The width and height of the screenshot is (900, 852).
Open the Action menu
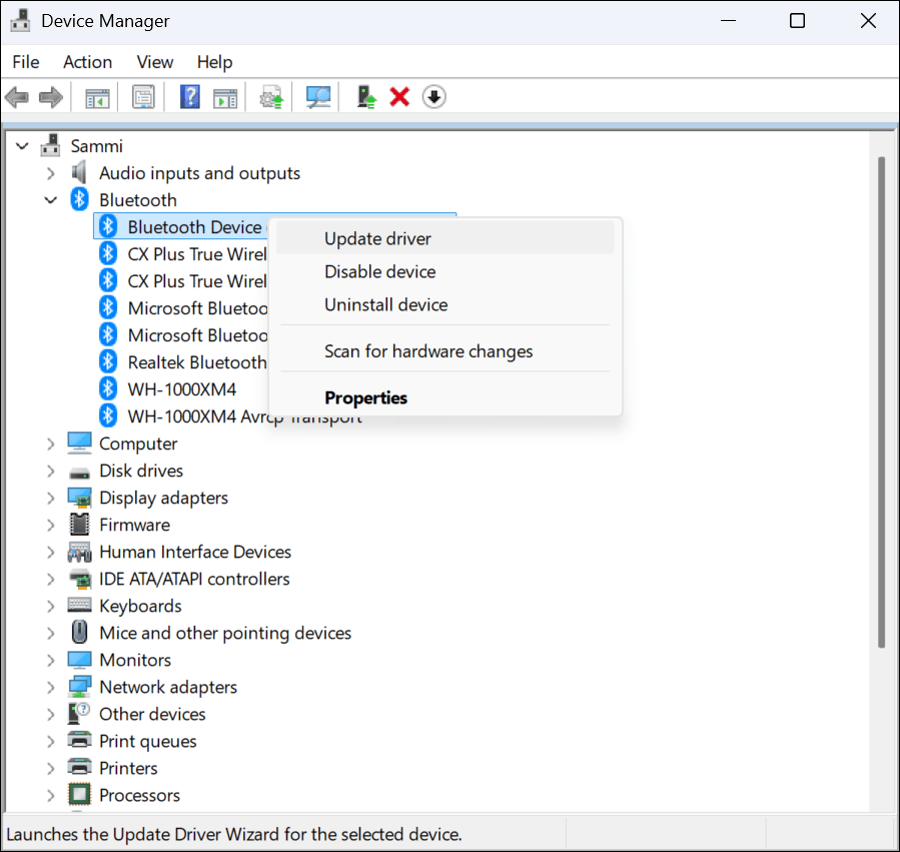(87, 62)
